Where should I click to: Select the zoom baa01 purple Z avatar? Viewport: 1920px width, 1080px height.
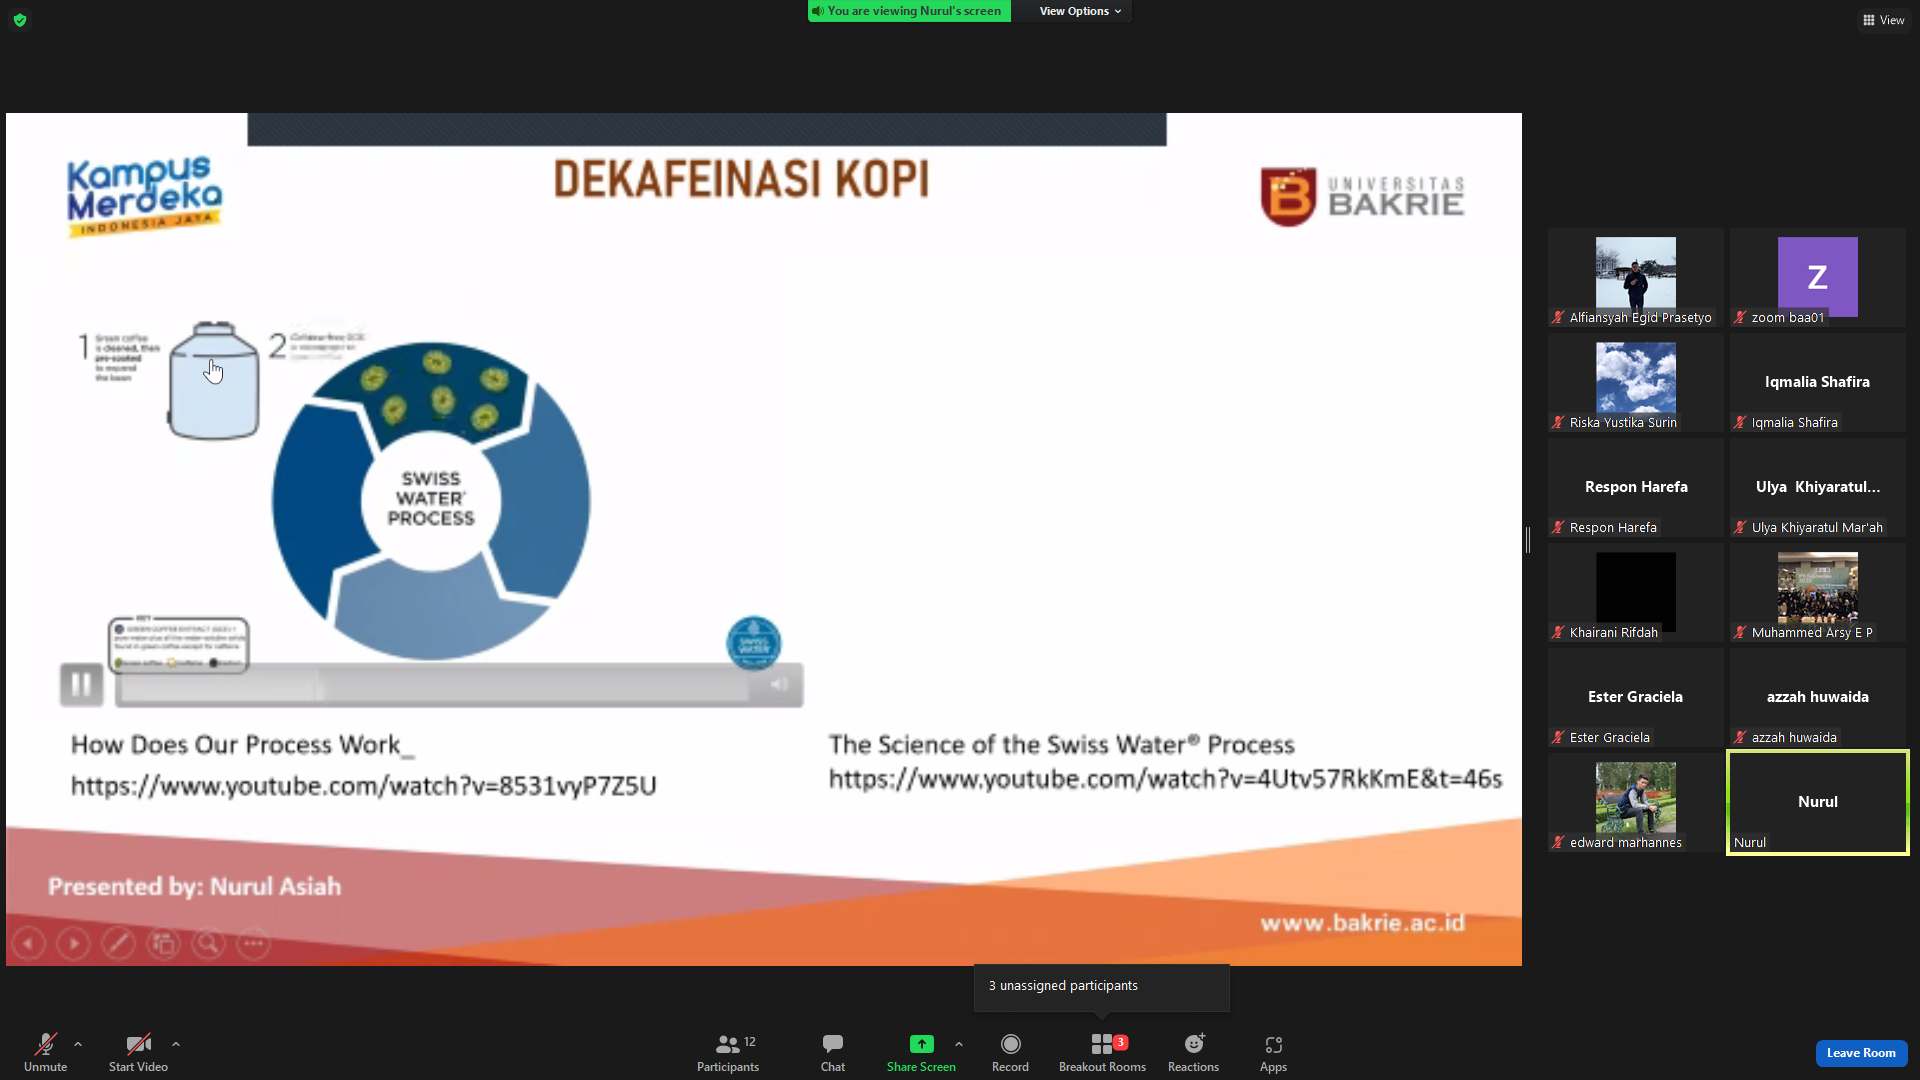click(x=1818, y=277)
